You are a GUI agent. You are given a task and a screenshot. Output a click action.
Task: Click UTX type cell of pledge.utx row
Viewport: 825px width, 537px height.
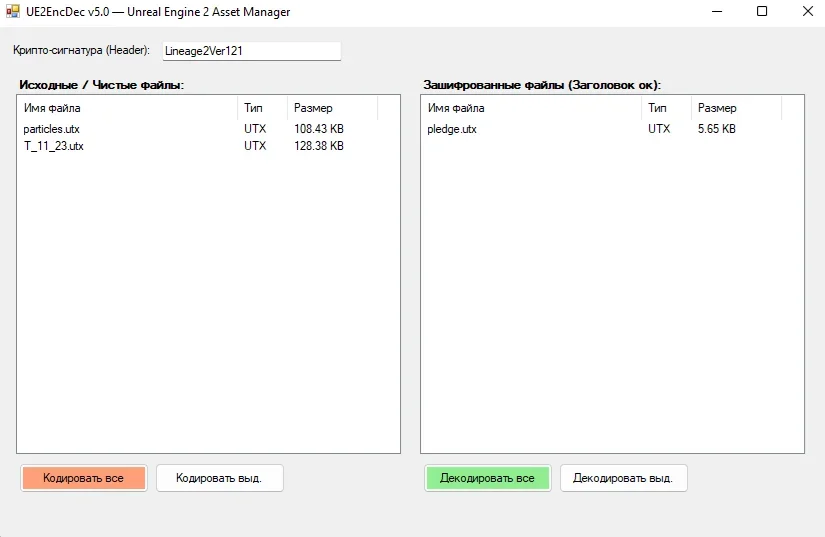coord(659,129)
